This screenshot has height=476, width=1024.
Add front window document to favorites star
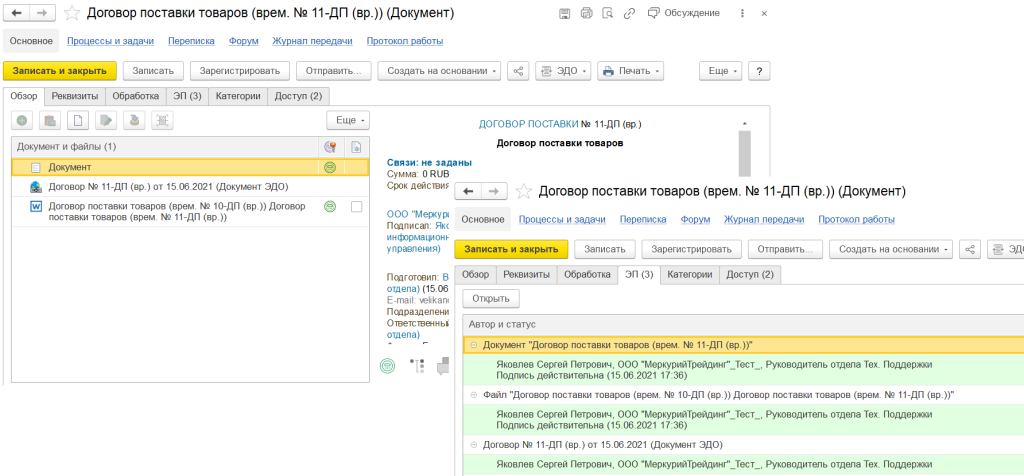coord(523,191)
